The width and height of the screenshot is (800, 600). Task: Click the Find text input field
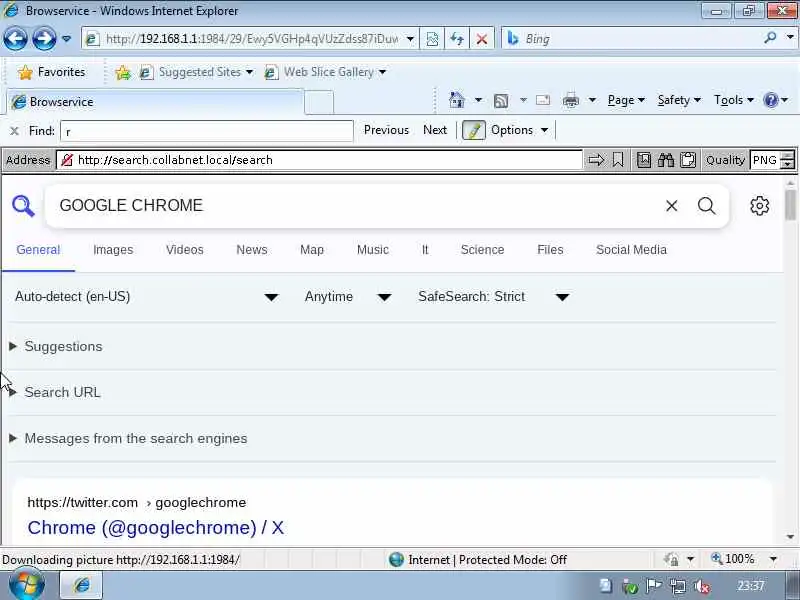(207, 131)
